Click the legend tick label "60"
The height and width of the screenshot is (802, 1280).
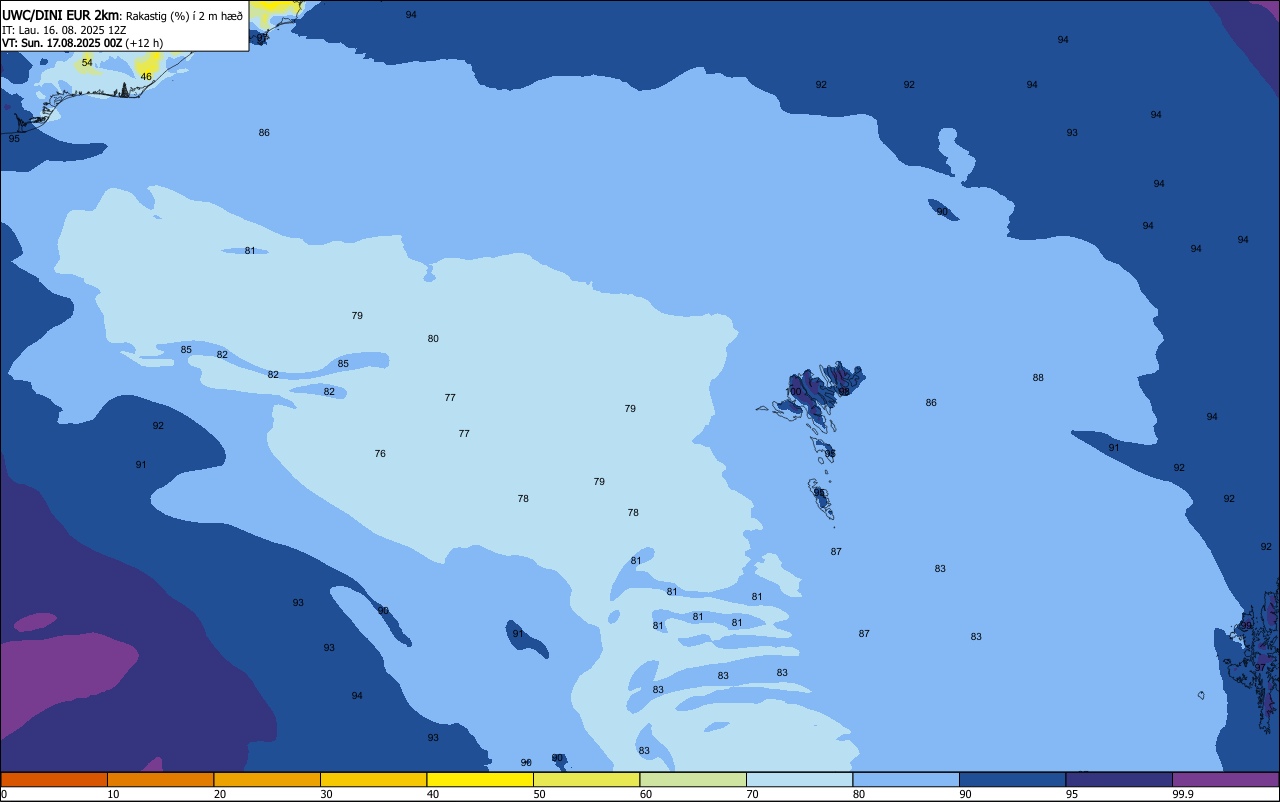coord(646,794)
